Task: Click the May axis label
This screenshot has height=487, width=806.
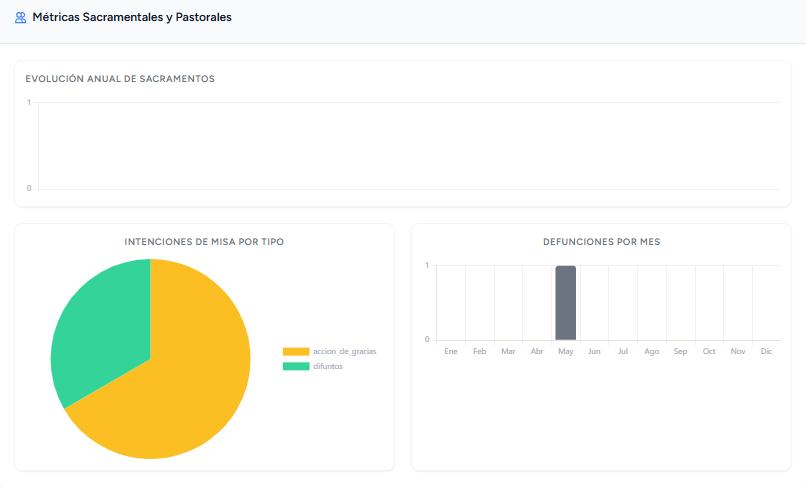Action: click(x=565, y=351)
